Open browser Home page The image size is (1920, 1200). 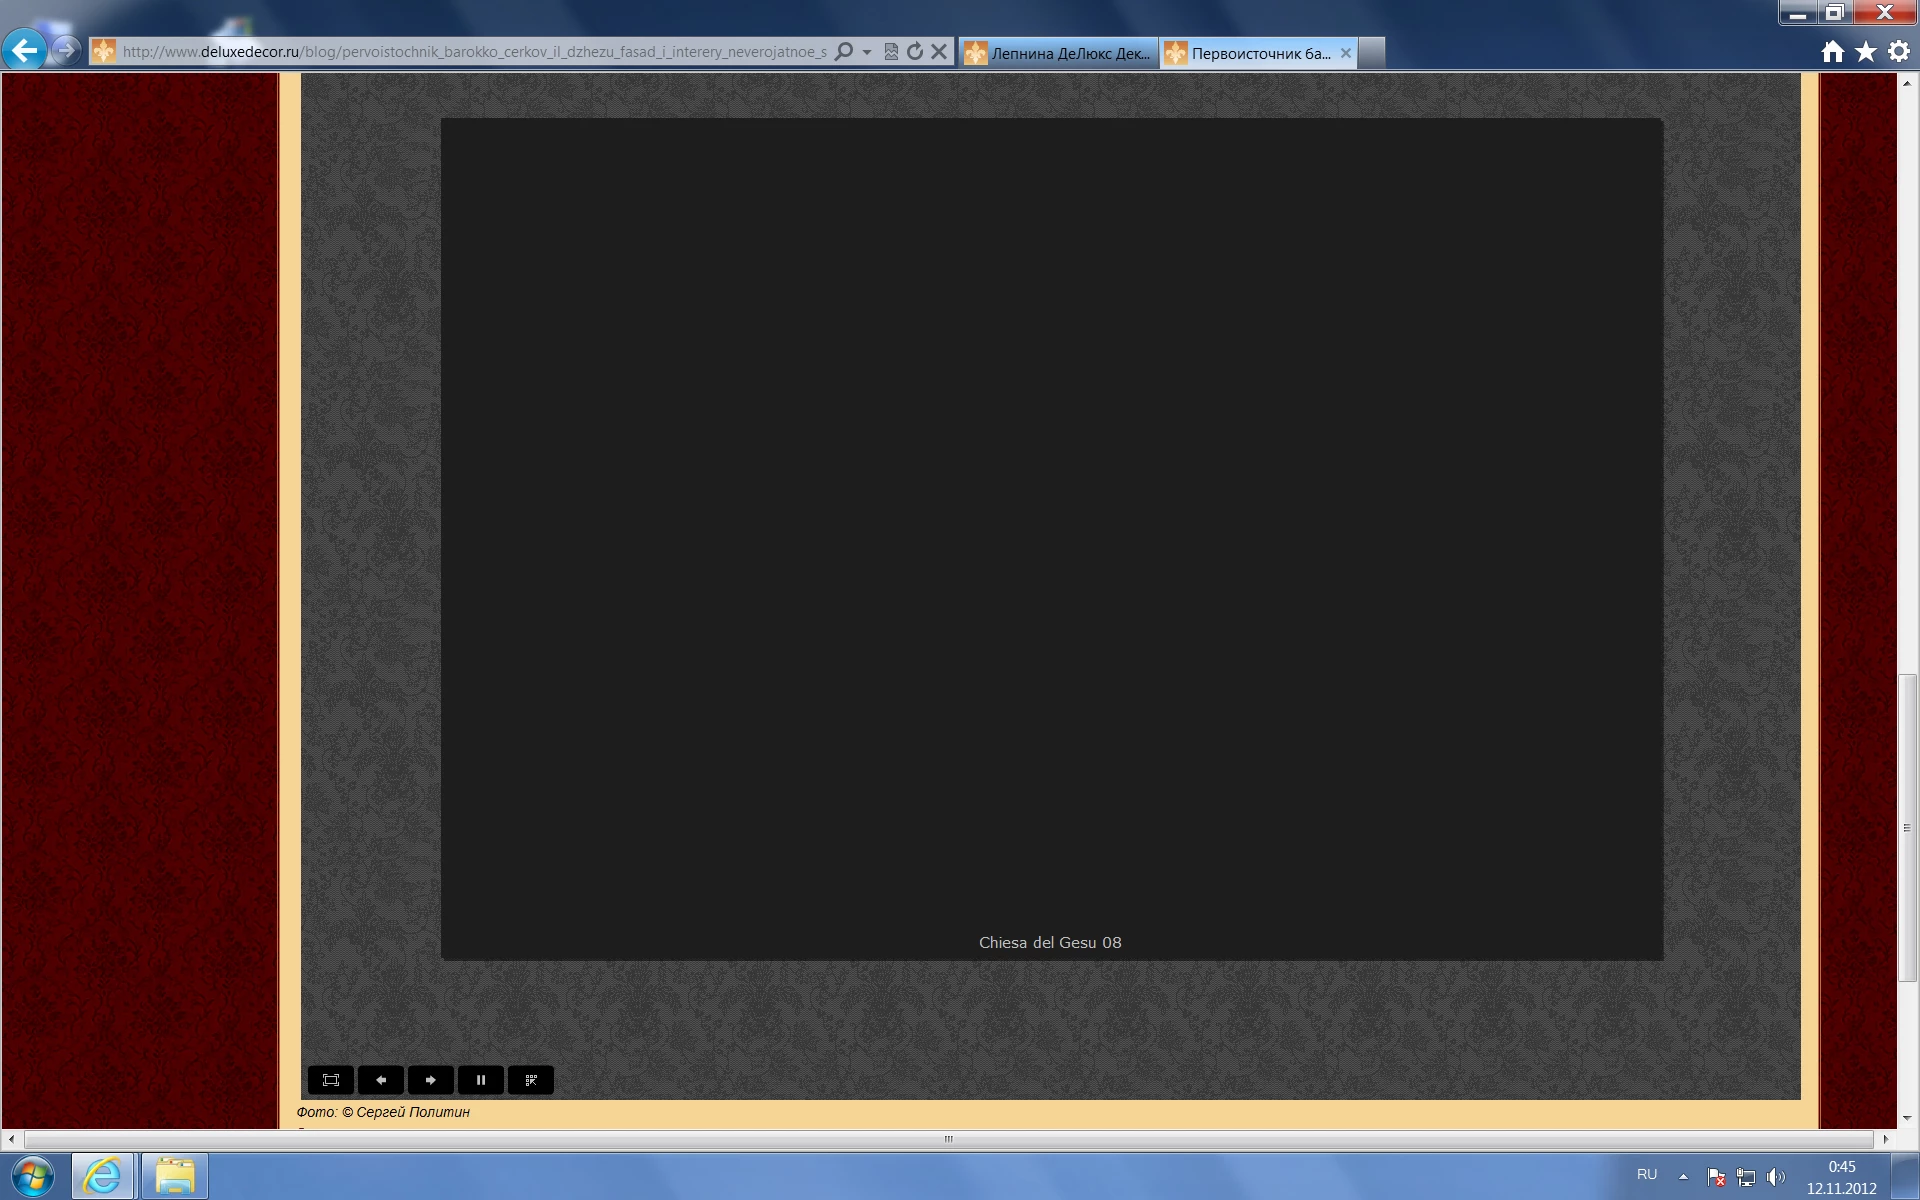pos(1832,52)
